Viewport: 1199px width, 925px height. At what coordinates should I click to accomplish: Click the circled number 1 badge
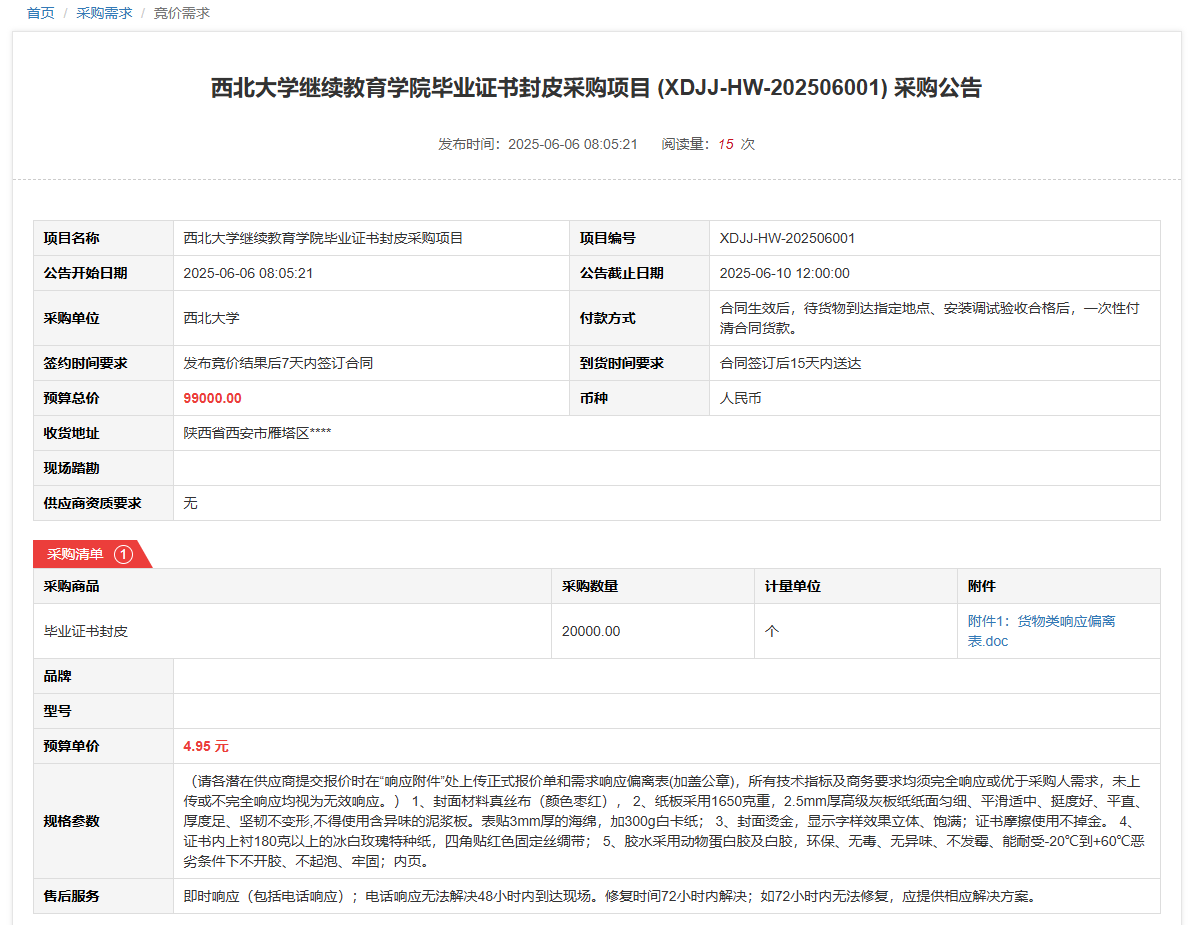click(123, 554)
